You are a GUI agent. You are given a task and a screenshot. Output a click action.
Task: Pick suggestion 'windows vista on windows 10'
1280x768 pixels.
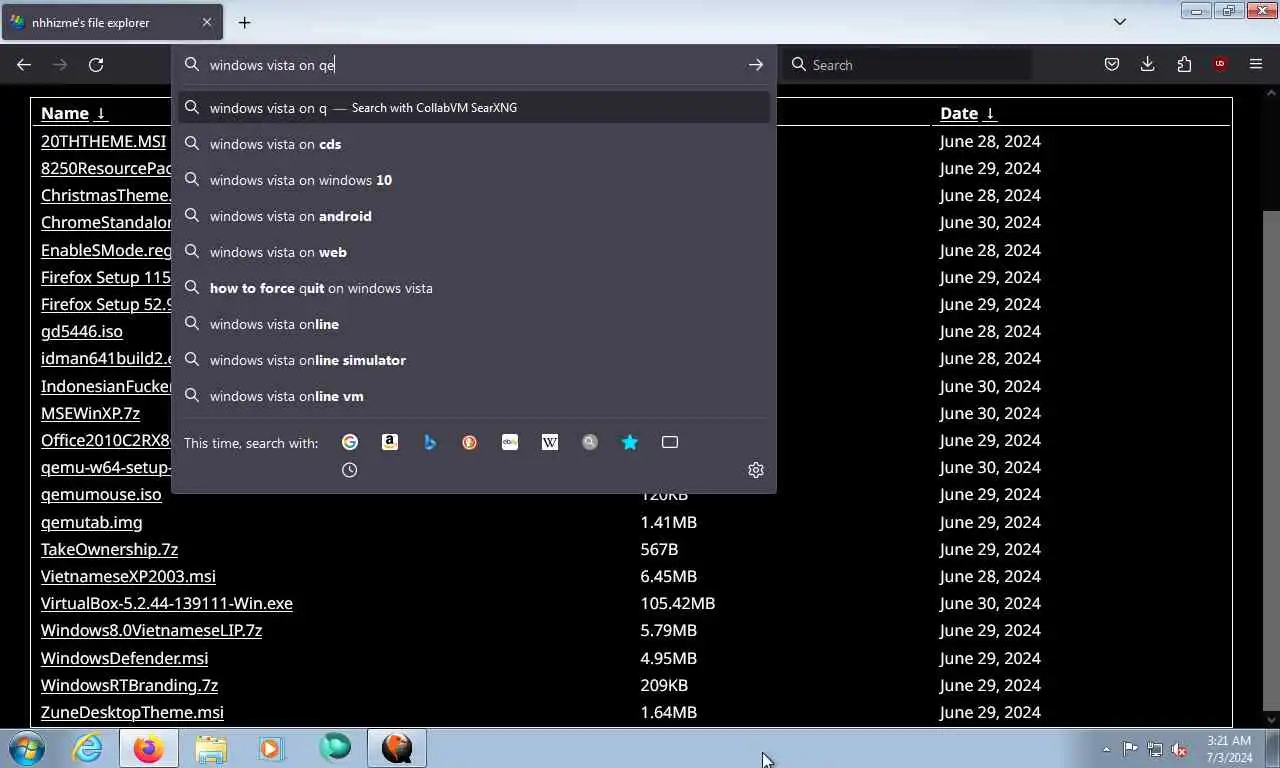click(x=474, y=180)
